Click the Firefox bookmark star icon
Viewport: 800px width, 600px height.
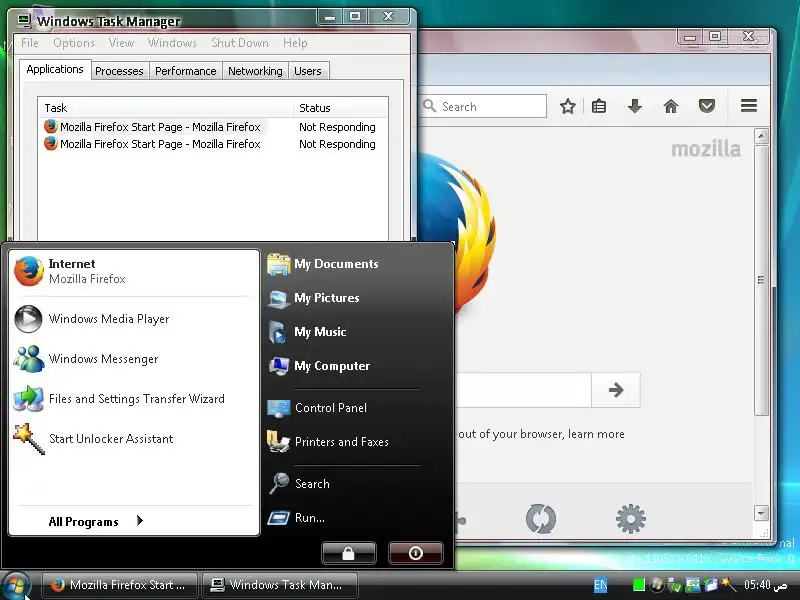click(x=567, y=106)
